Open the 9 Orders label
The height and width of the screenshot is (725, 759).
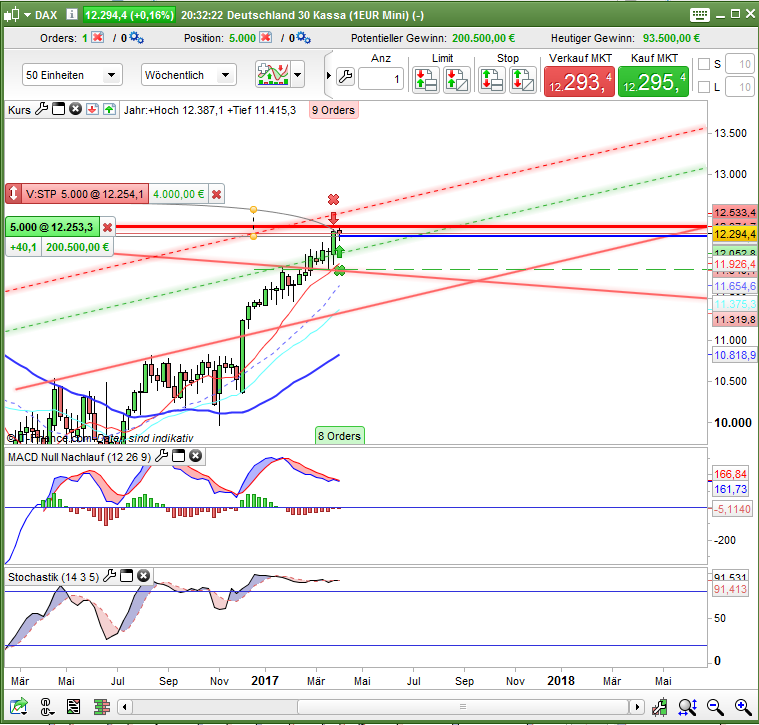pyautogui.click(x=334, y=110)
